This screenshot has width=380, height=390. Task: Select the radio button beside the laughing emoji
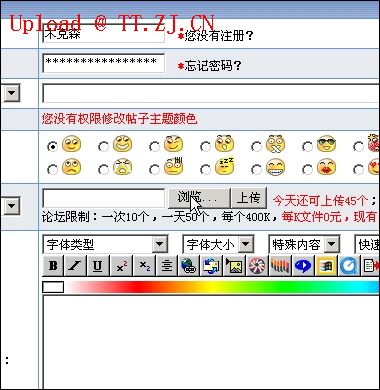click(103, 147)
